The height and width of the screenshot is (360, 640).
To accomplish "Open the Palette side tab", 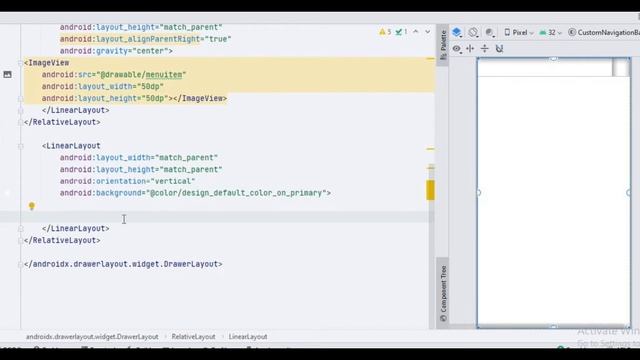I will [443, 45].
